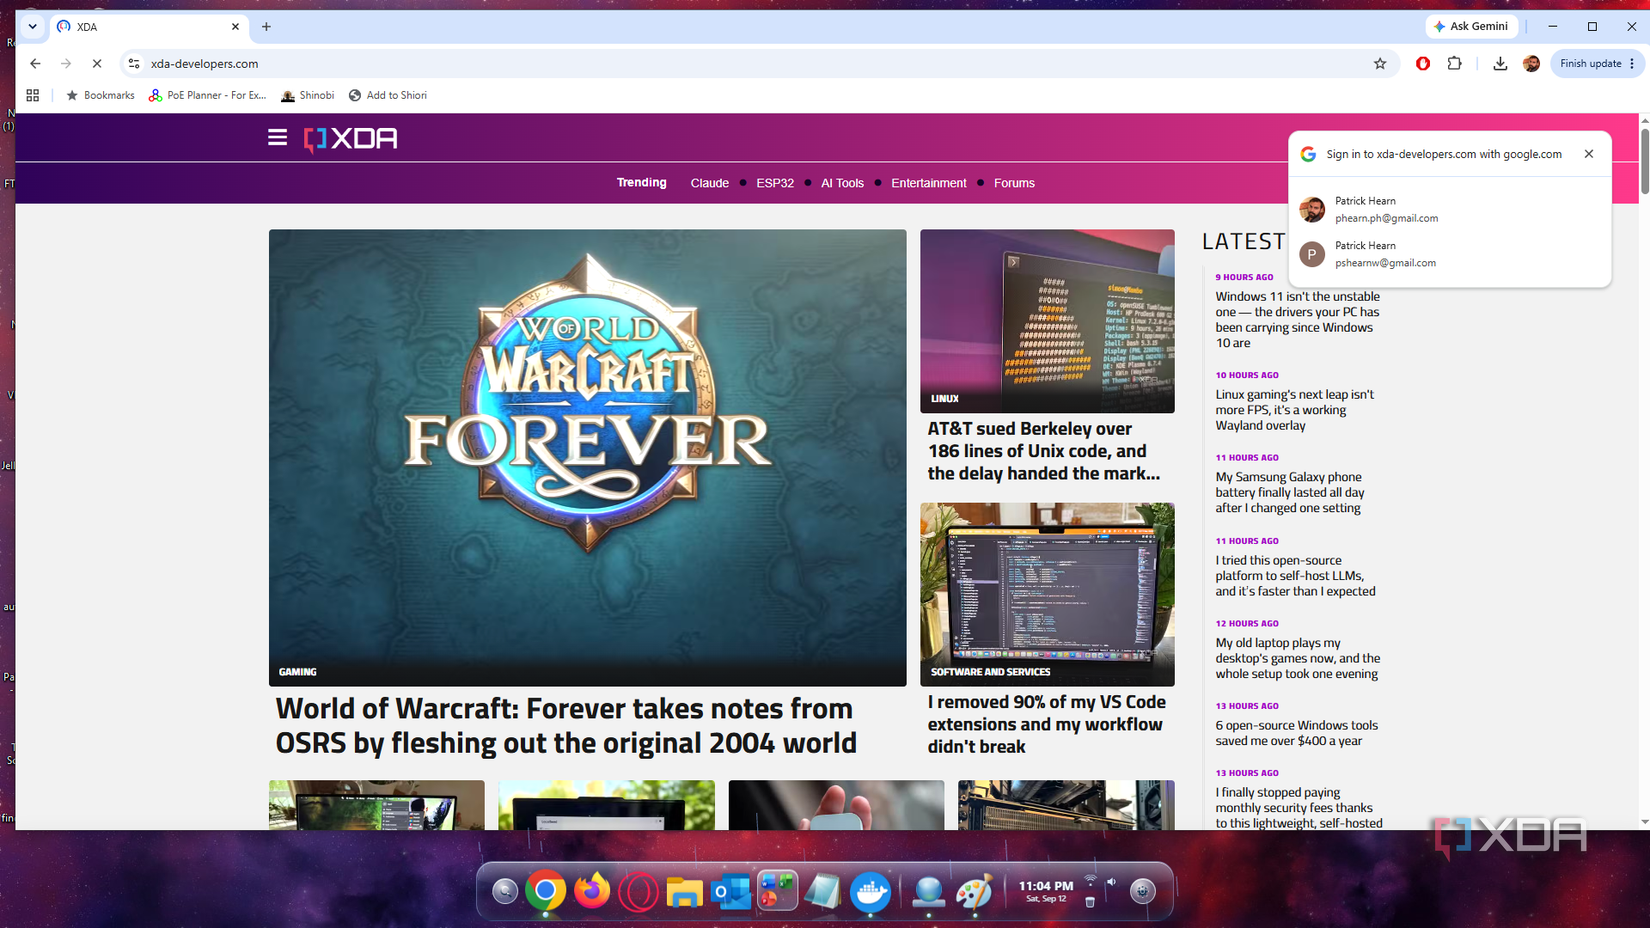Open the Chrome profile avatar menu

(x=1531, y=63)
